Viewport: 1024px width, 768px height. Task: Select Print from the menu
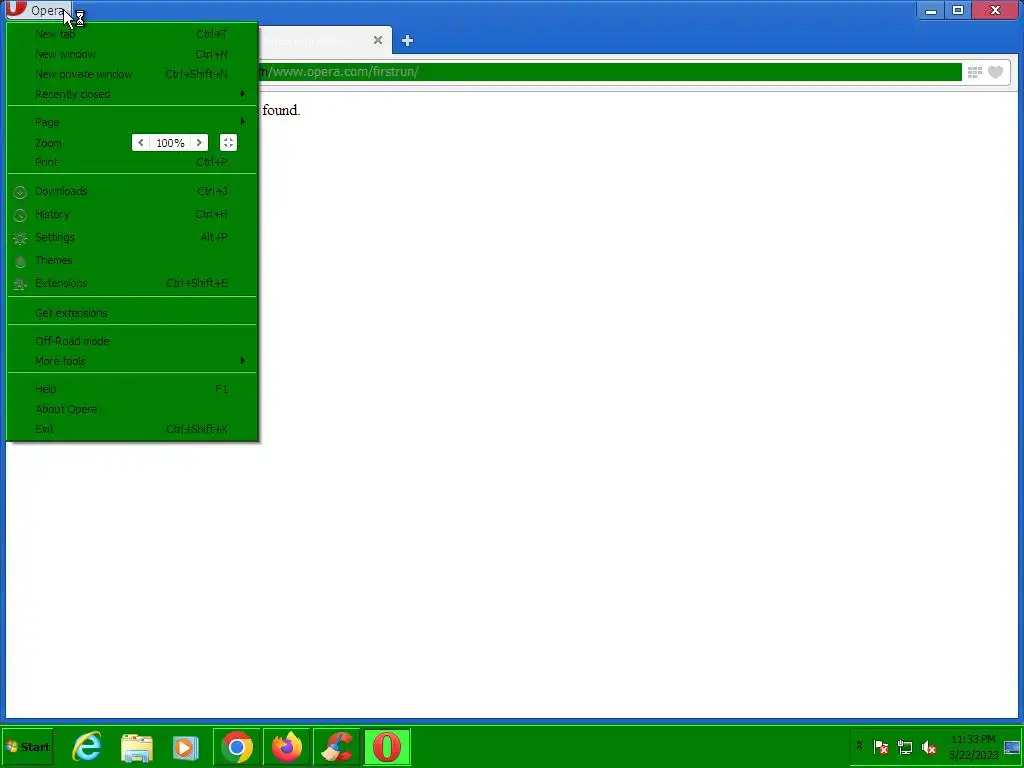pos(132,162)
